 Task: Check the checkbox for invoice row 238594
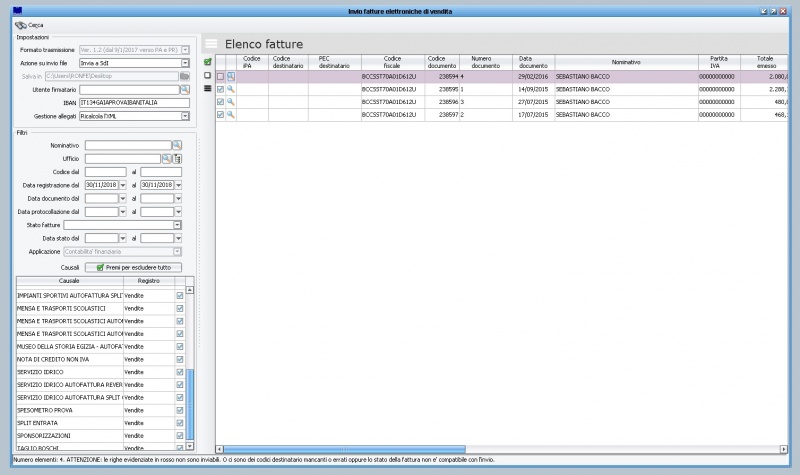[220, 76]
